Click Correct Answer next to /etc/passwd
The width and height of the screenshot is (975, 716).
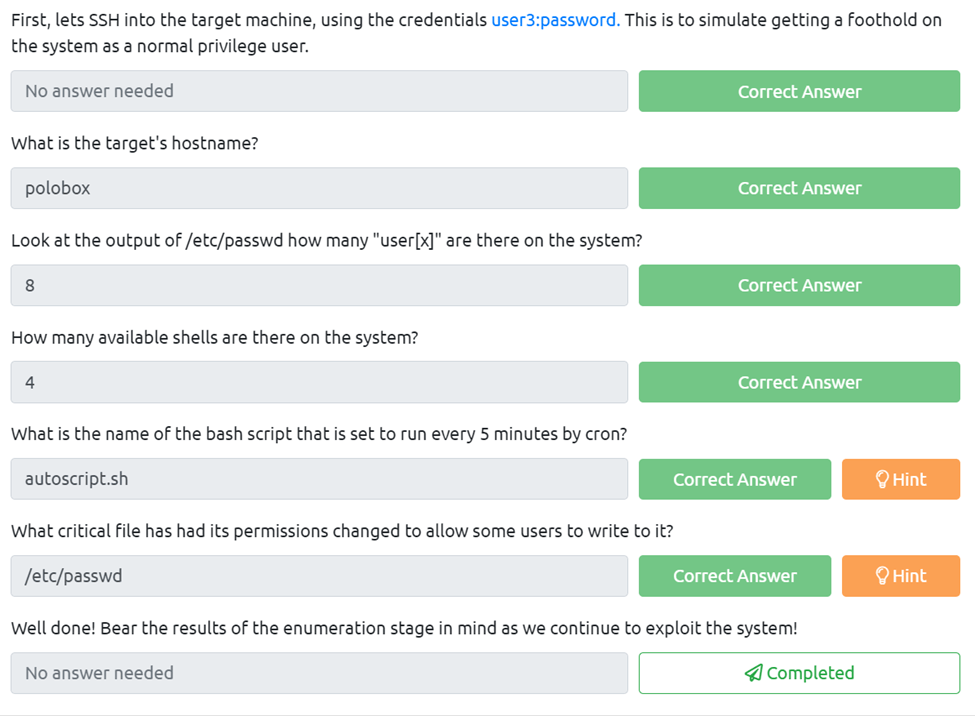coord(734,576)
